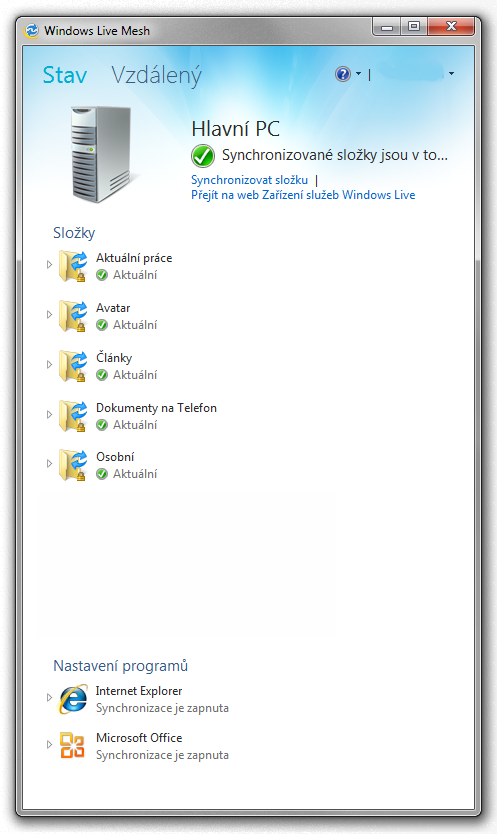Click the Osobní sync folder icon
The height and width of the screenshot is (834, 497).
(x=73, y=464)
